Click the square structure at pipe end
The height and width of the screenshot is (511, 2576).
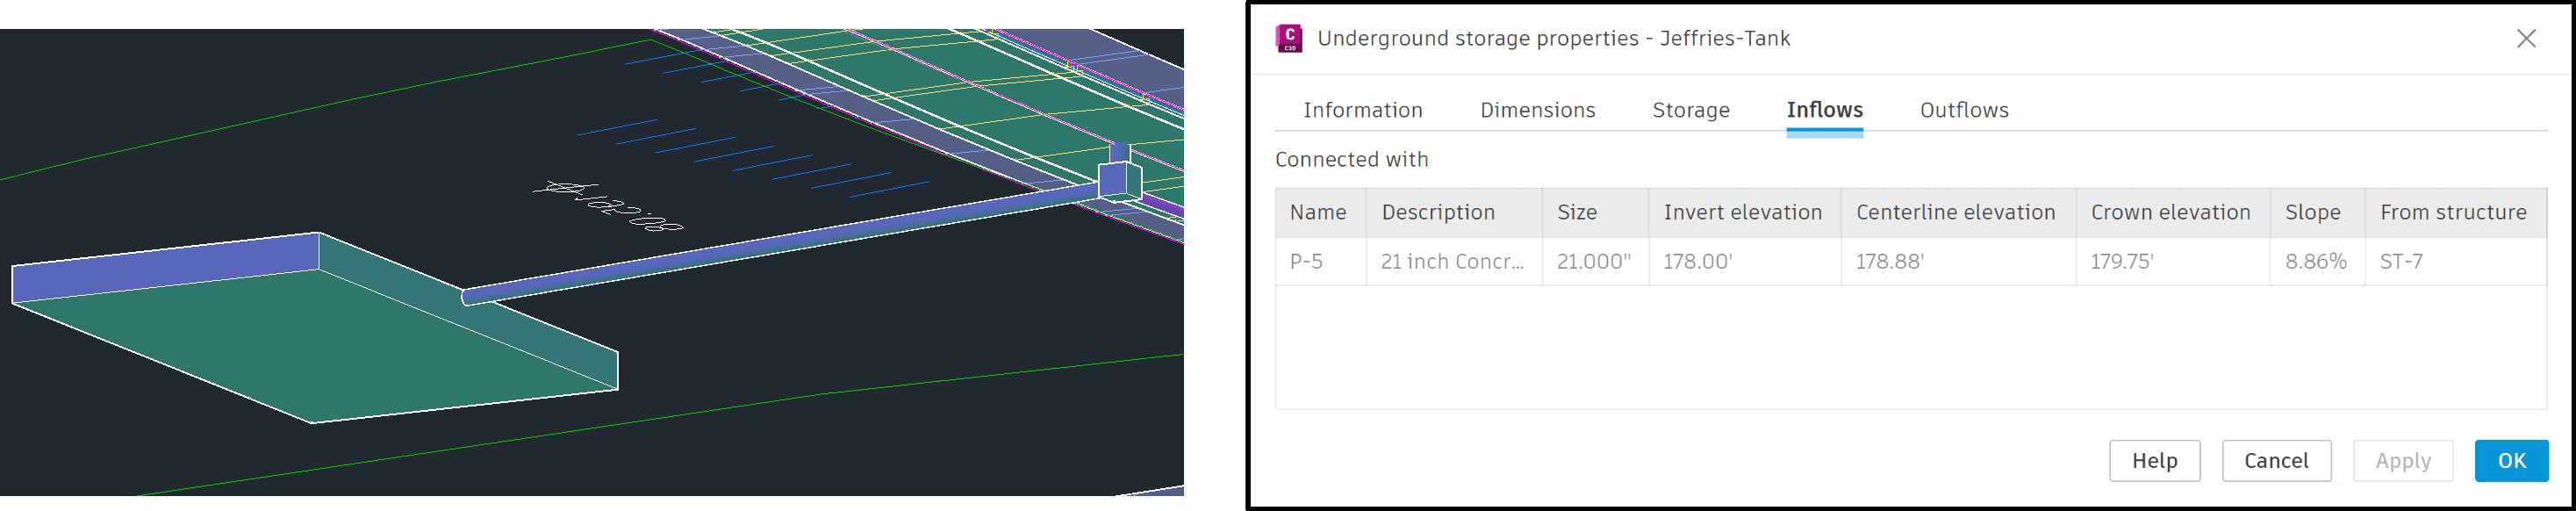pos(1120,178)
